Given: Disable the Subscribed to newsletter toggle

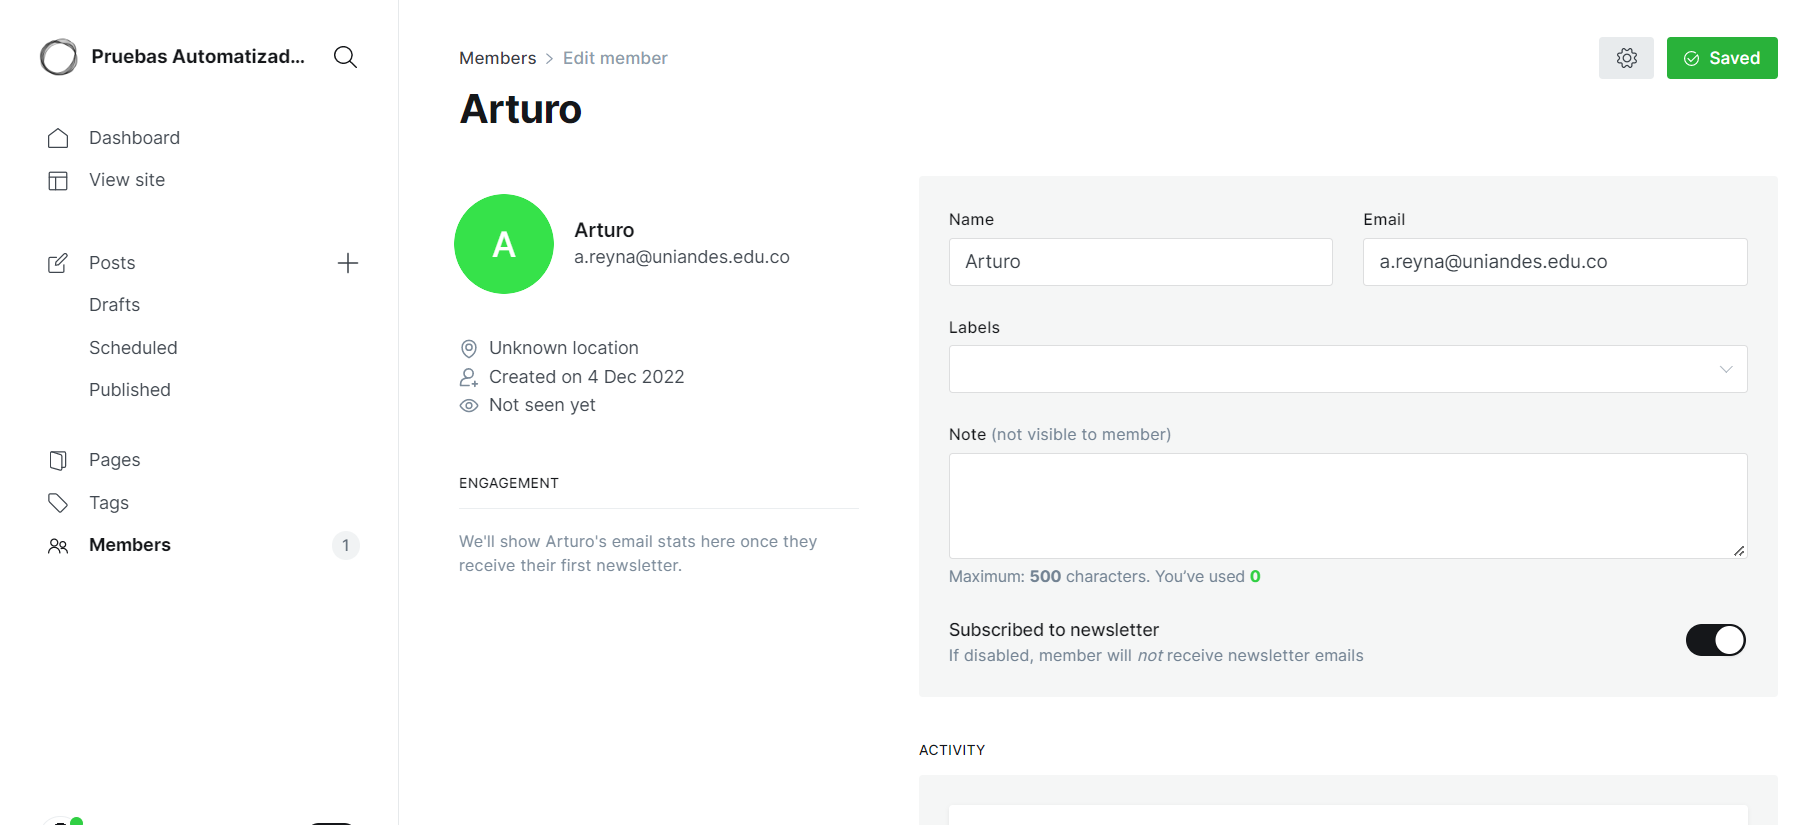Looking at the screenshot, I should tap(1715, 640).
